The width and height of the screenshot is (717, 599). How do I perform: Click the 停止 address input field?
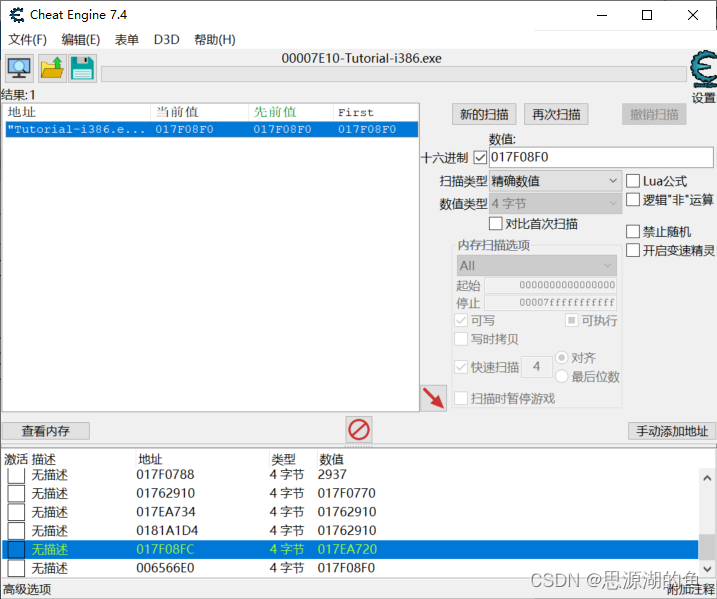click(x=551, y=303)
